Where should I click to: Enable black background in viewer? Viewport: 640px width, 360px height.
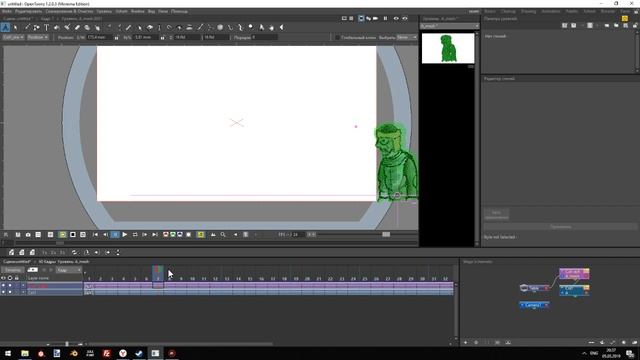pyautogui.click(x=73, y=235)
